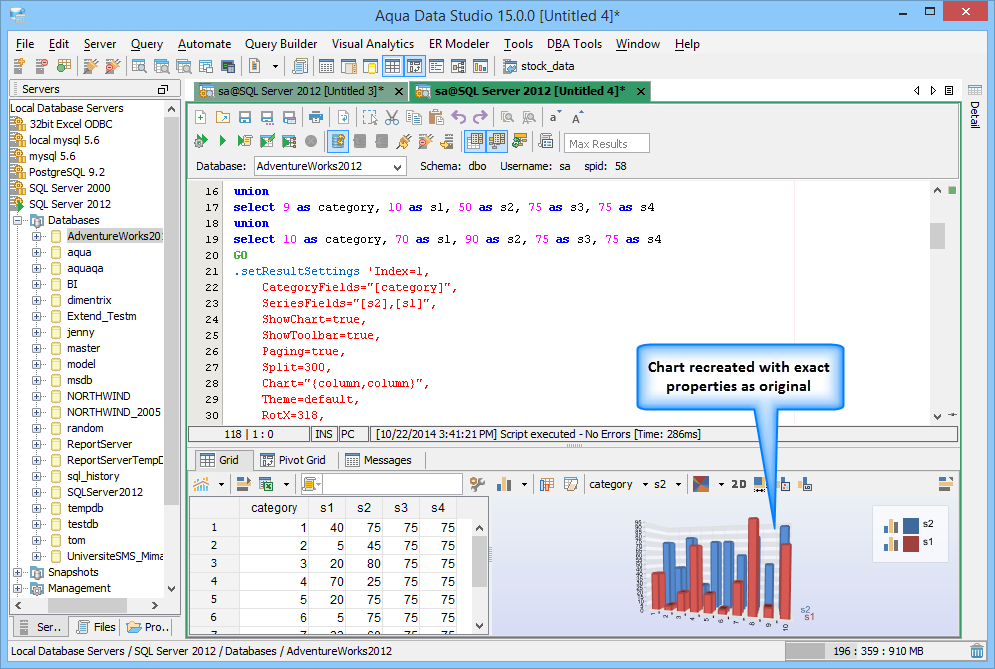The width and height of the screenshot is (995, 669).
Task: Click the row 4 header in the grid
Action: click(x=214, y=581)
